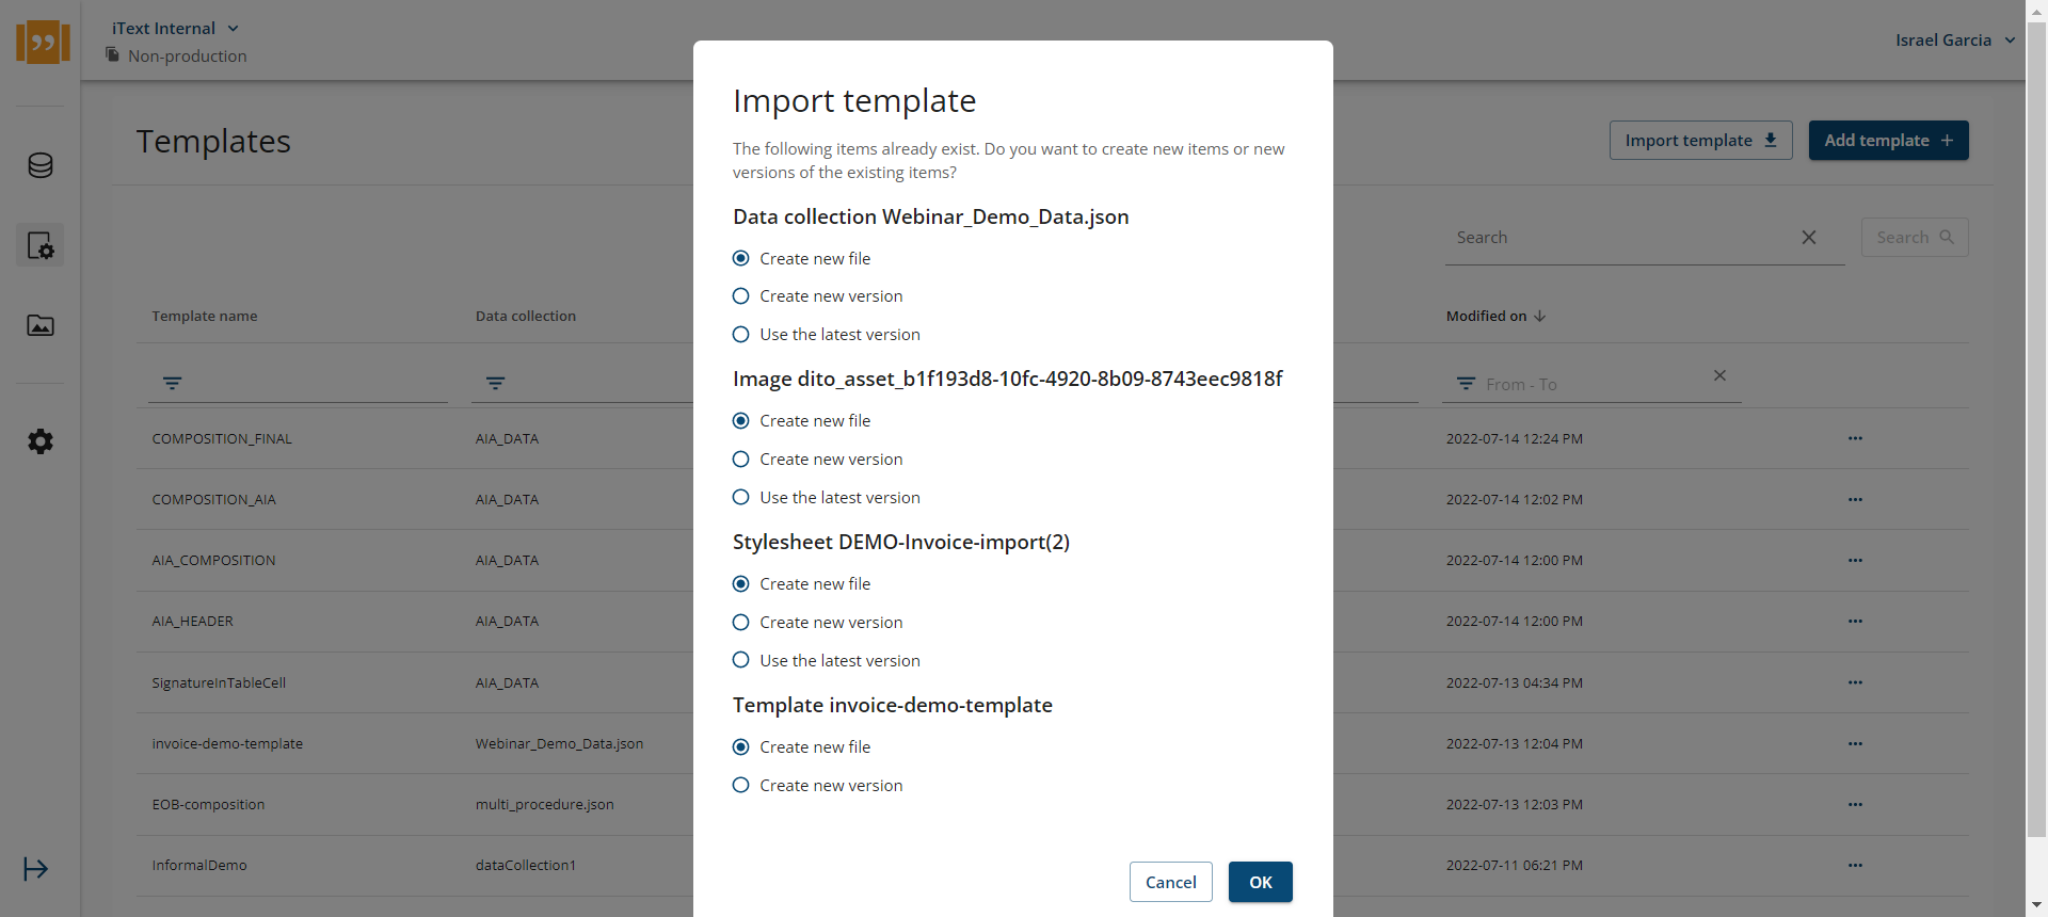The height and width of the screenshot is (917, 2048).
Task: Cancel the Import template dialog
Action: tap(1171, 882)
